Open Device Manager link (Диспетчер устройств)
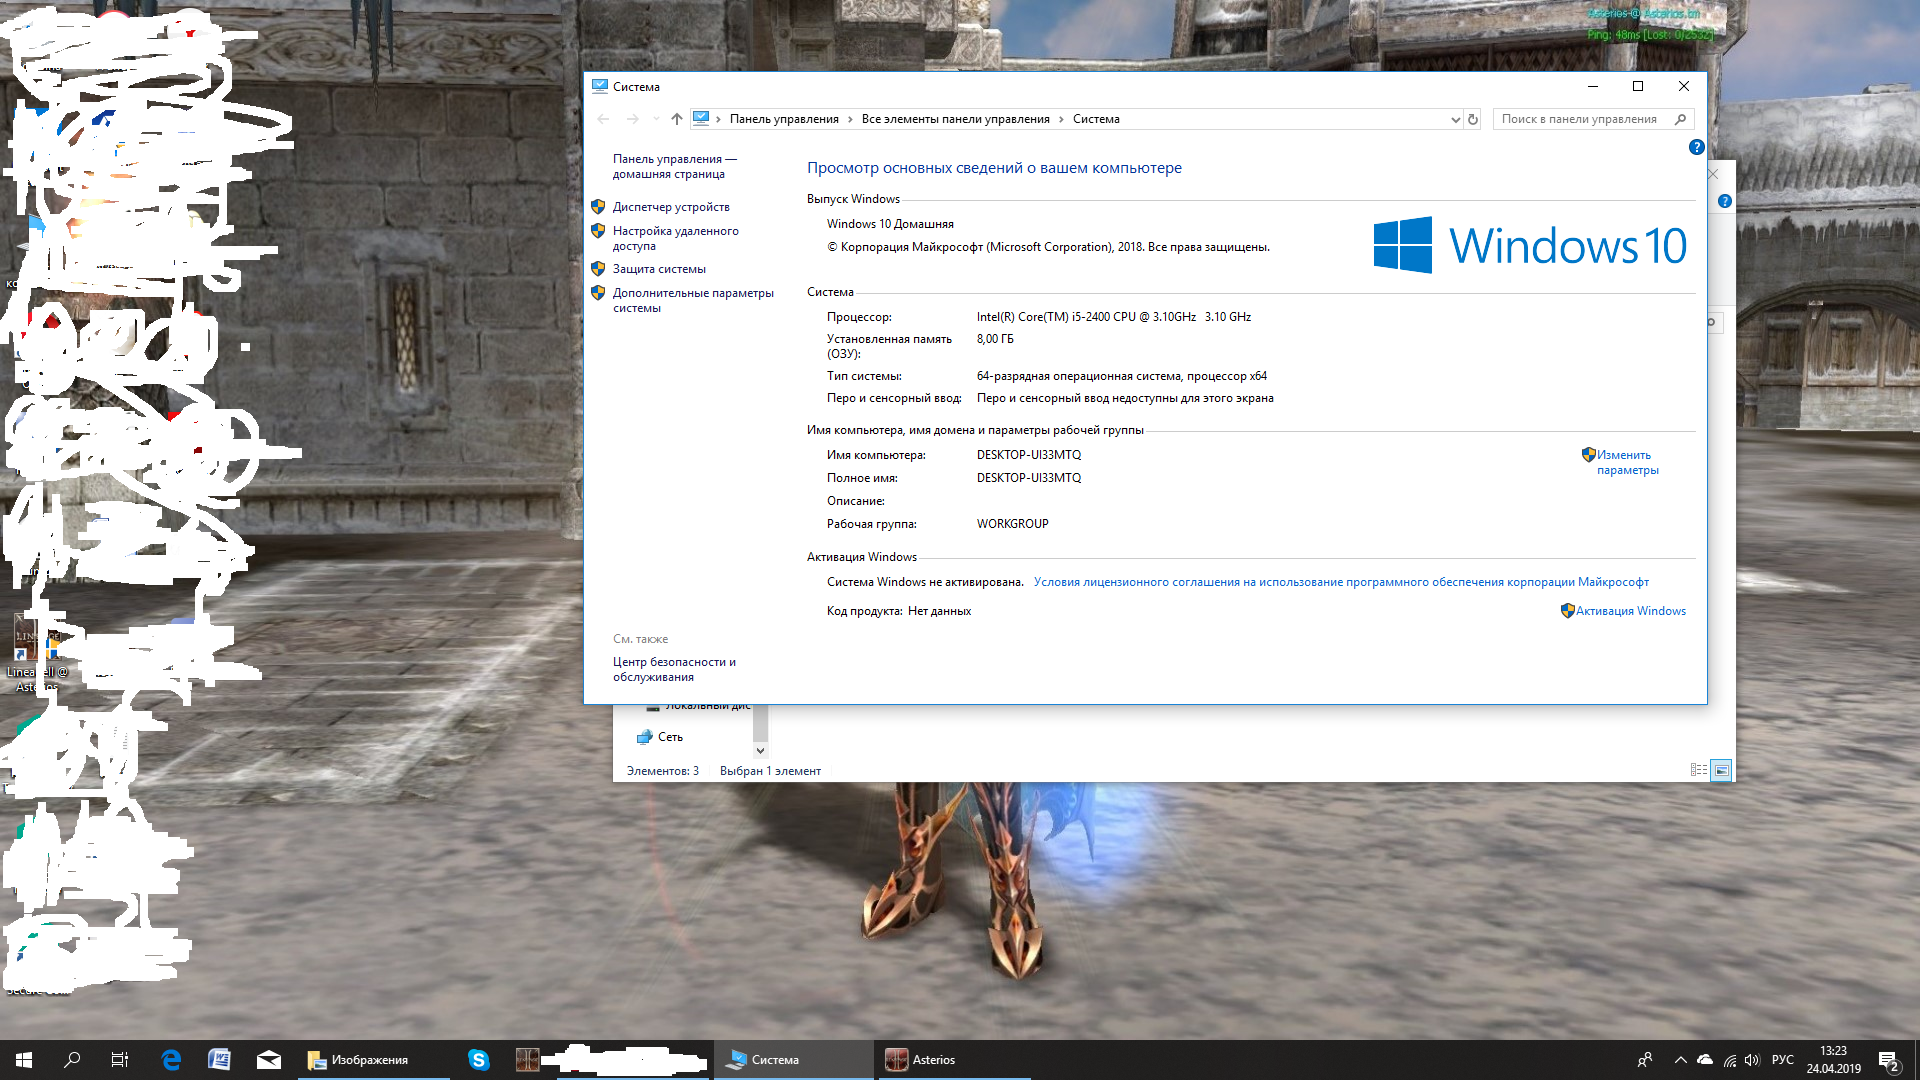 pos(671,207)
